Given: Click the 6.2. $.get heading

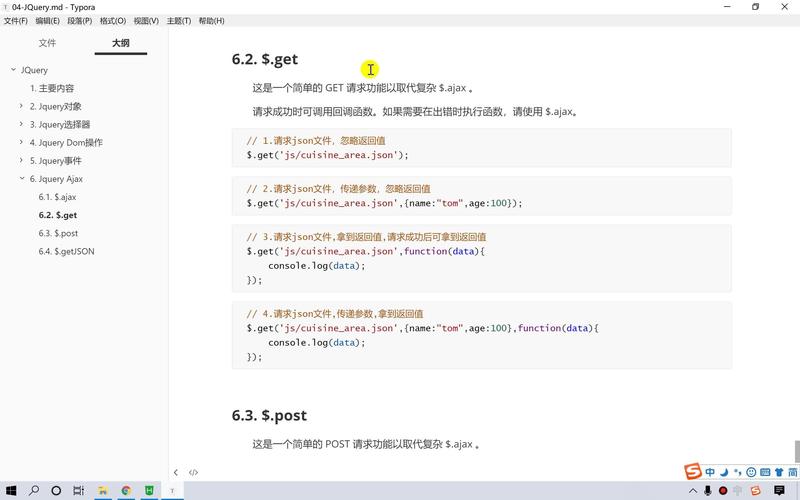Looking at the screenshot, I should (265, 59).
